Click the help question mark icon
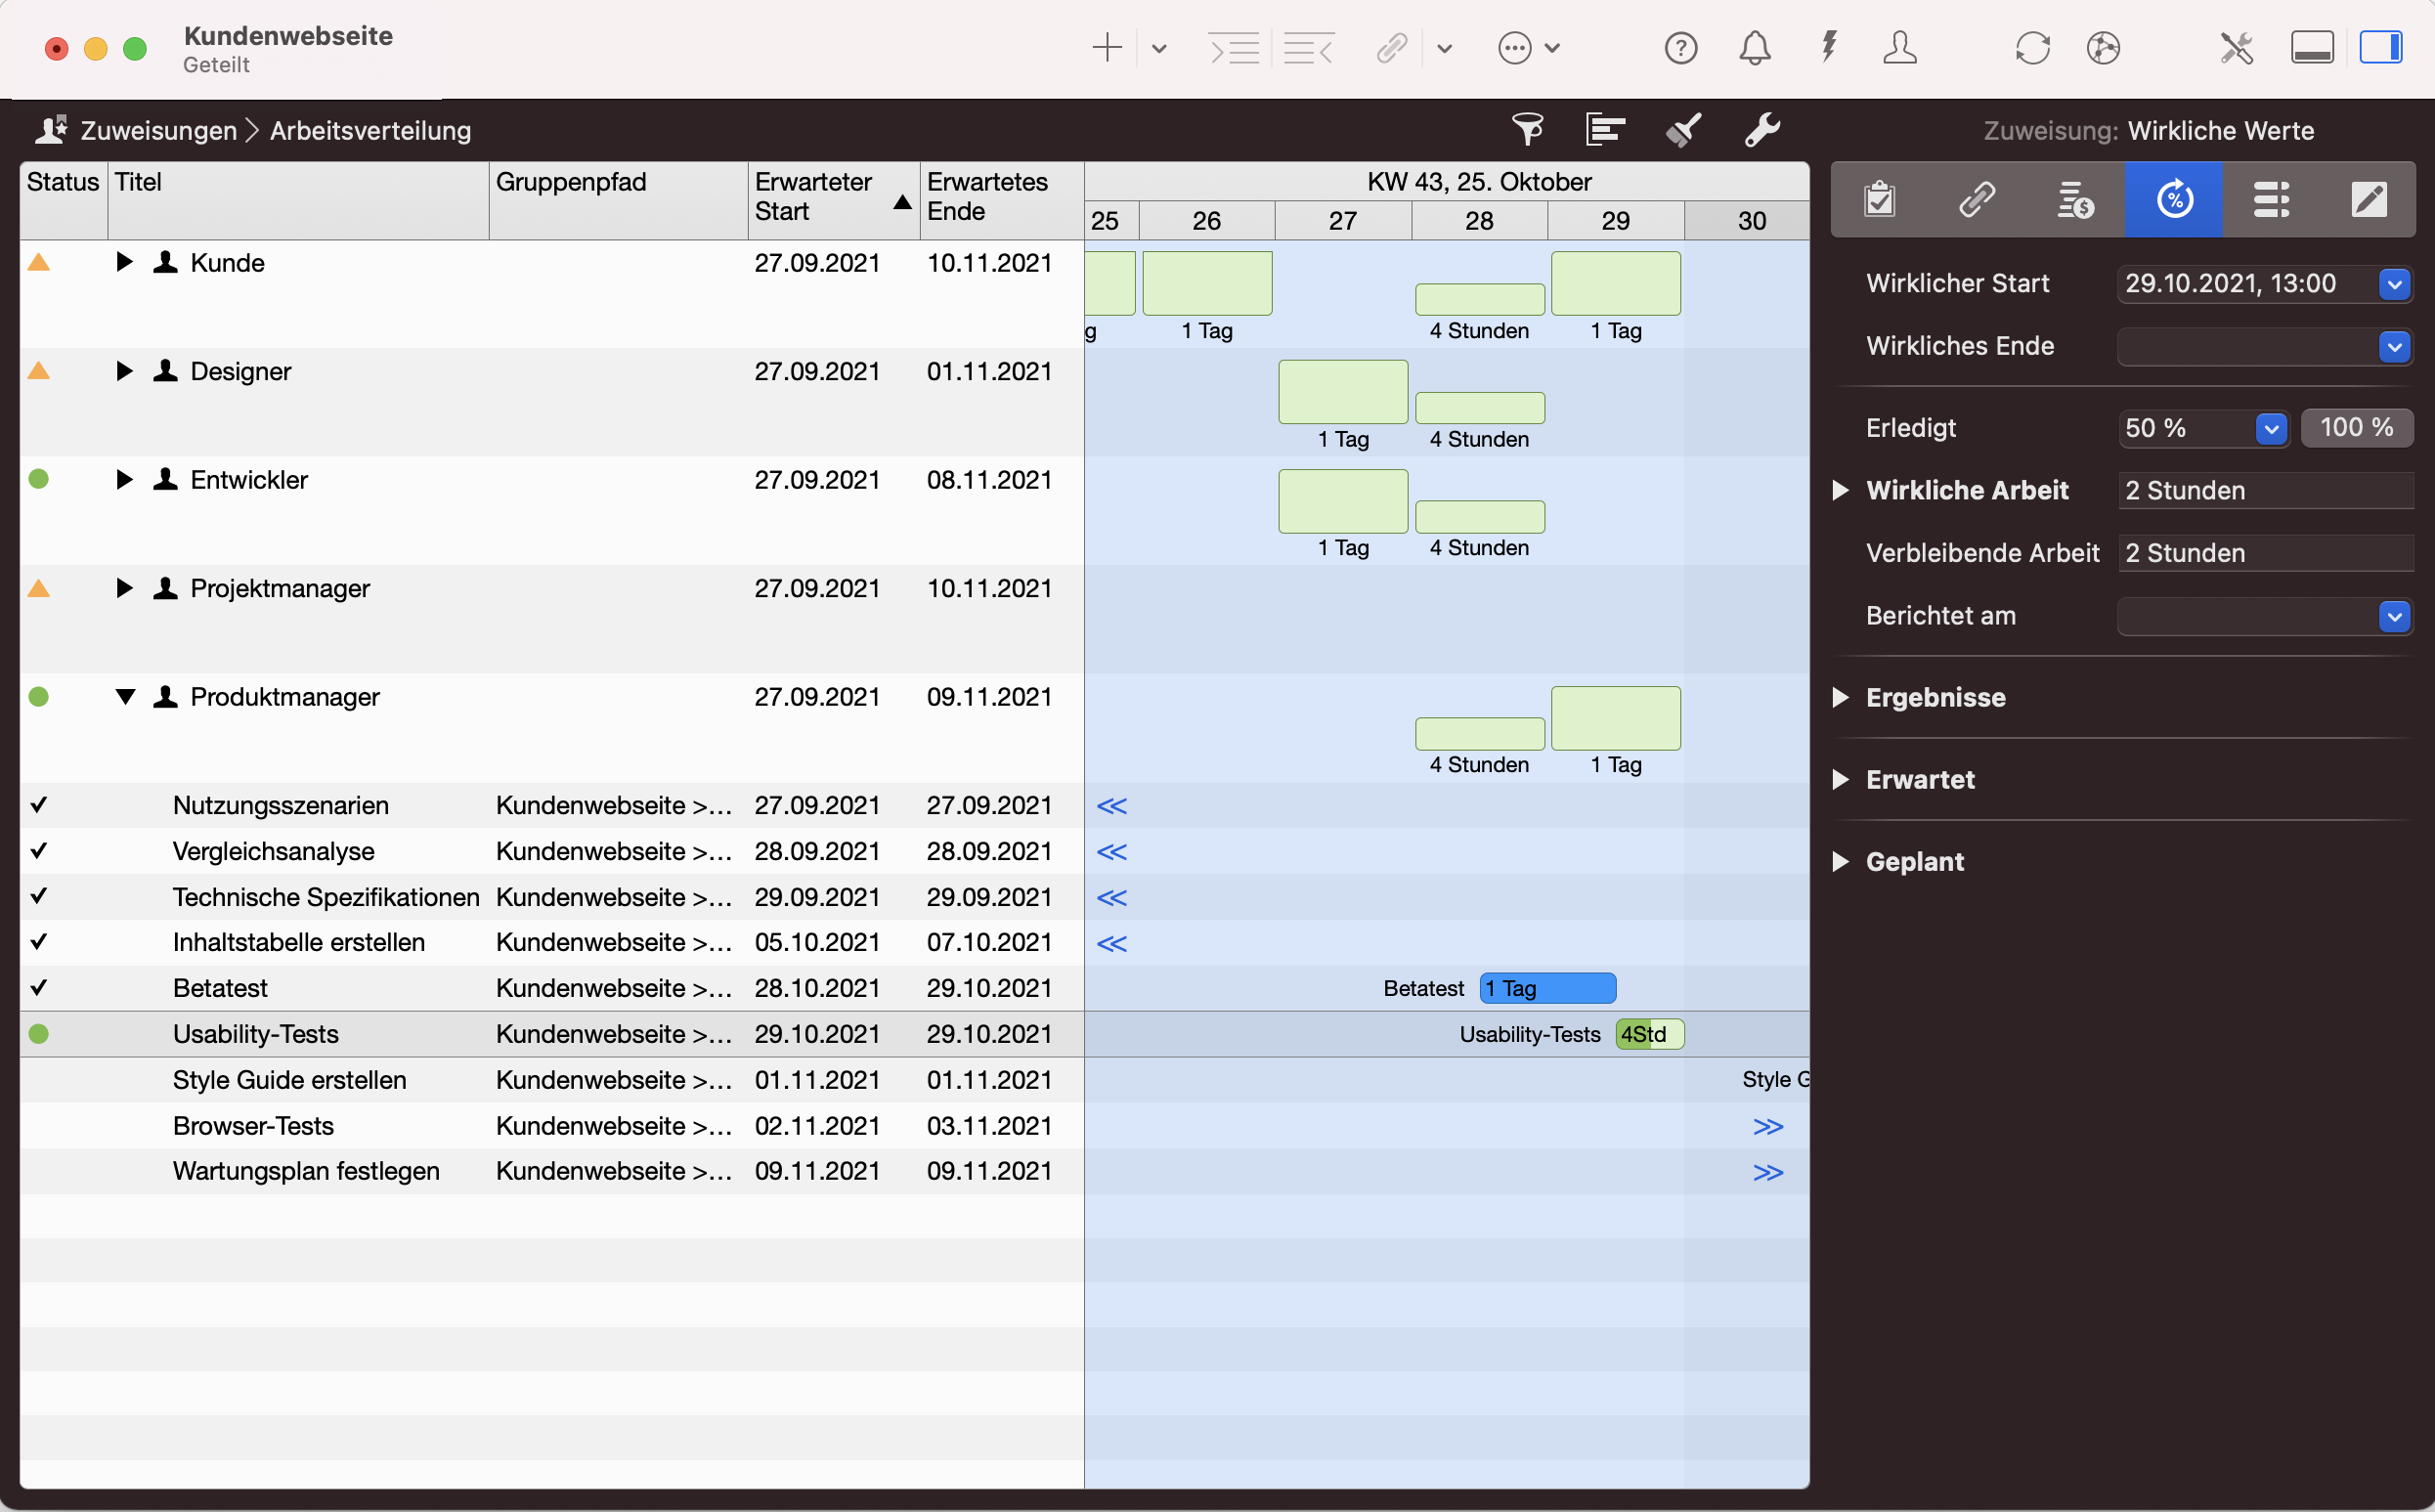 click(x=1680, y=48)
